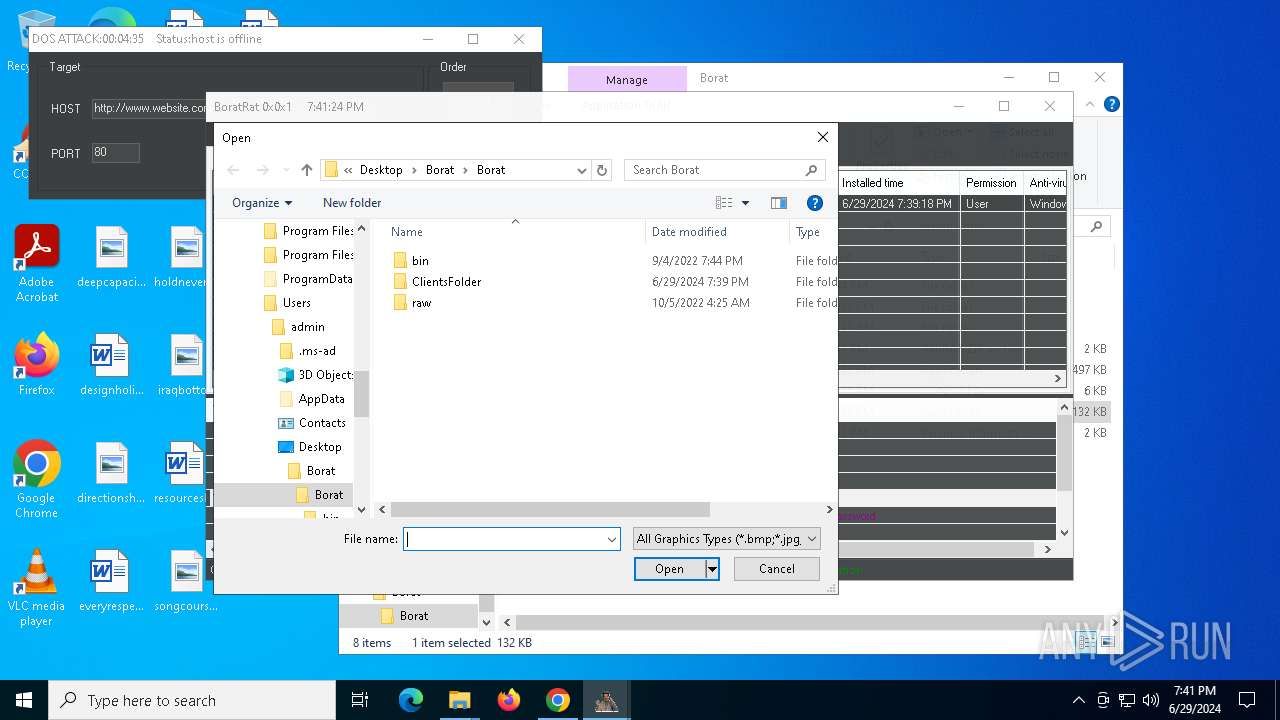Image resolution: width=1280 pixels, height=720 pixels.
Task: Select Users in folder tree
Action: tap(286, 303)
